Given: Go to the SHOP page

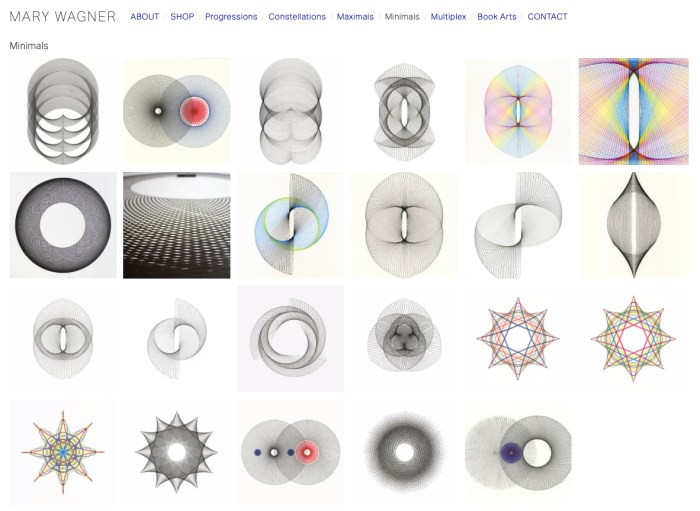Looking at the screenshot, I should (182, 17).
